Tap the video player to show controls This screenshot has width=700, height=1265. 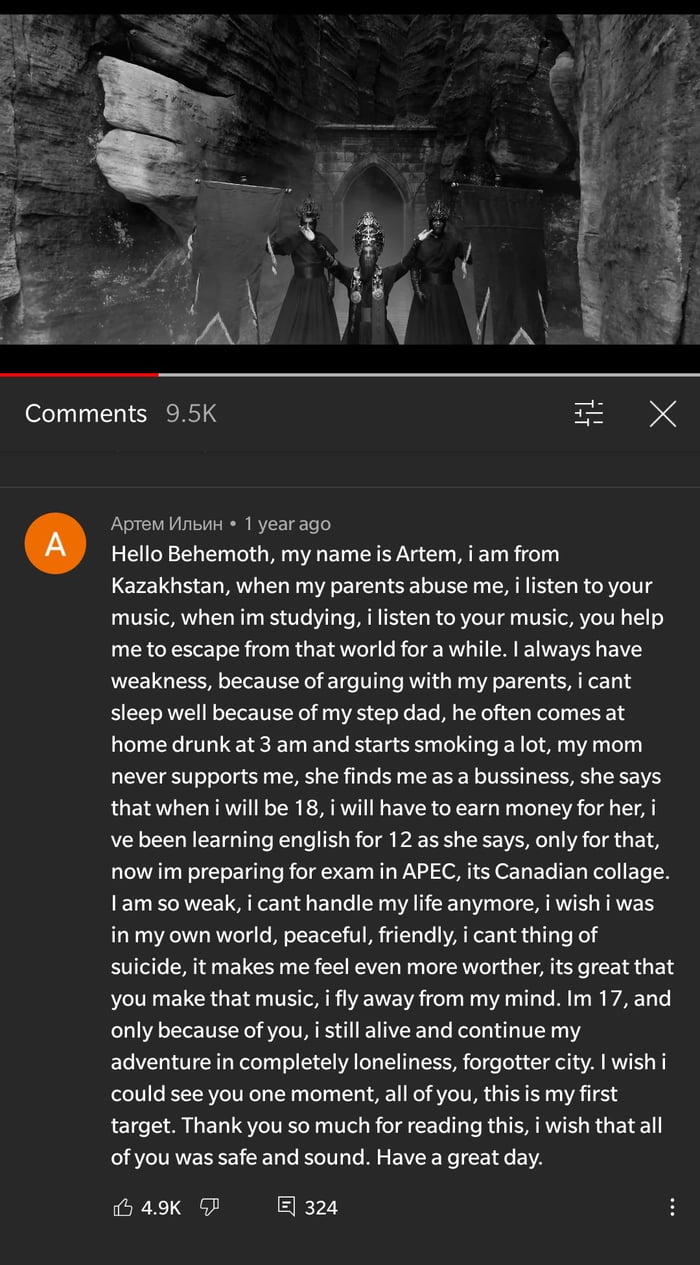350,180
